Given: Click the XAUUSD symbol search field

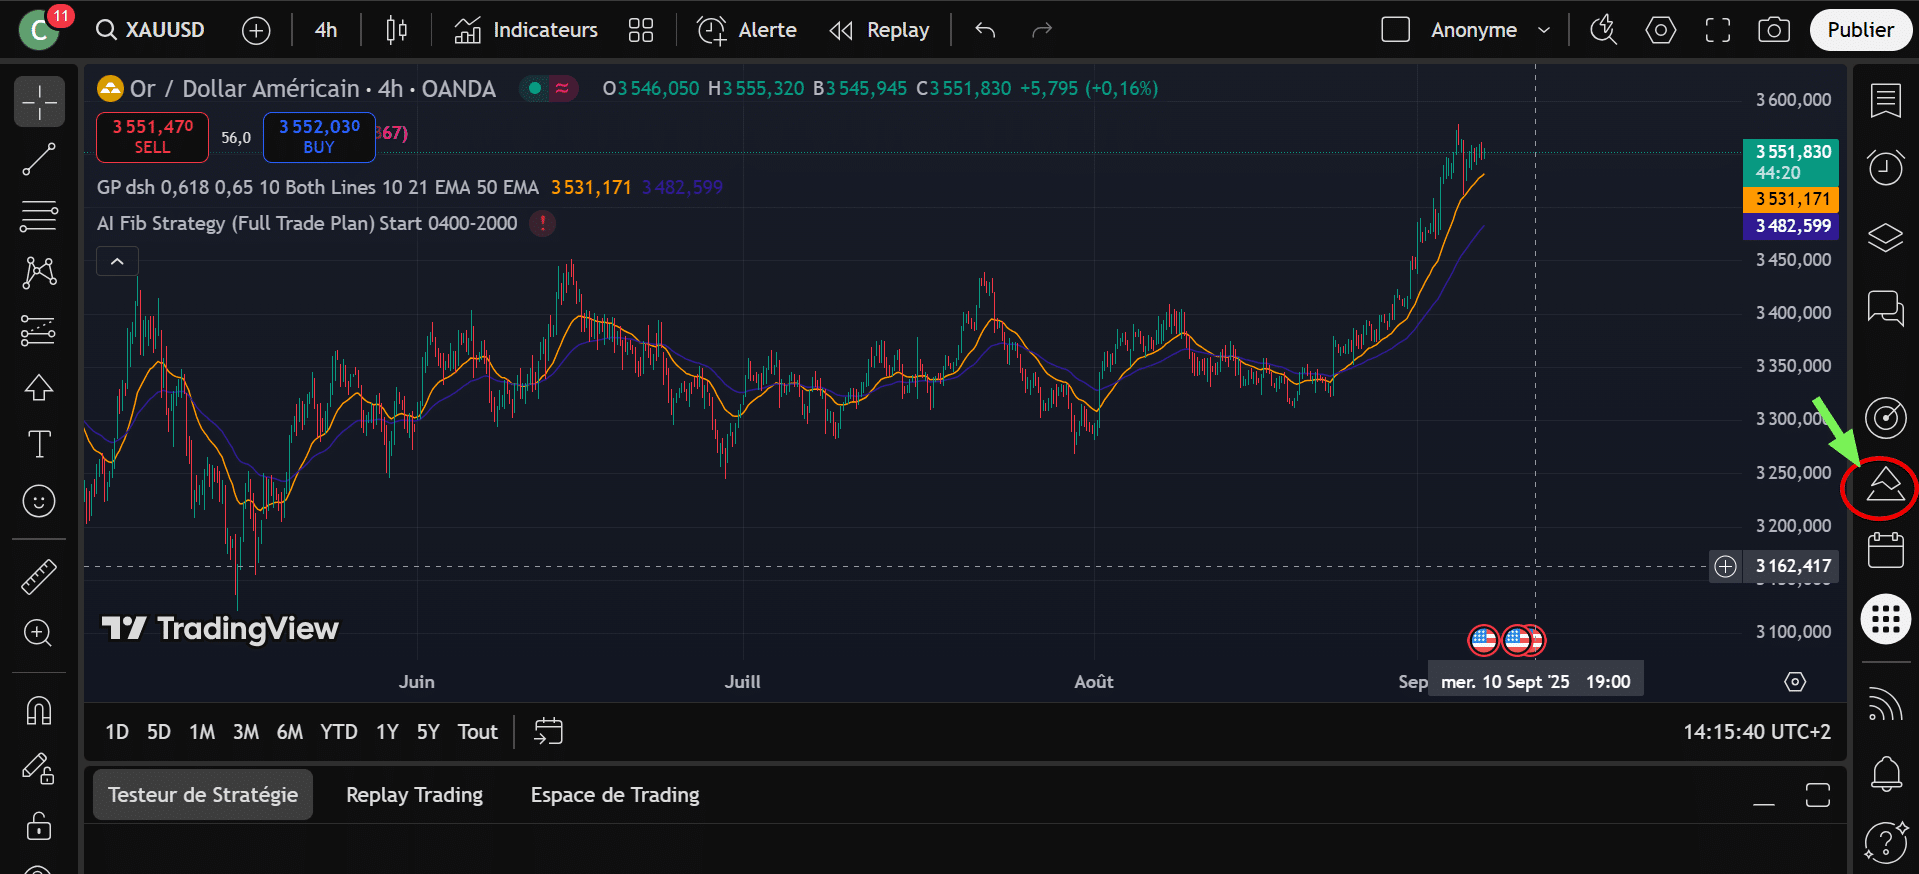Looking at the screenshot, I should click(151, 30).
